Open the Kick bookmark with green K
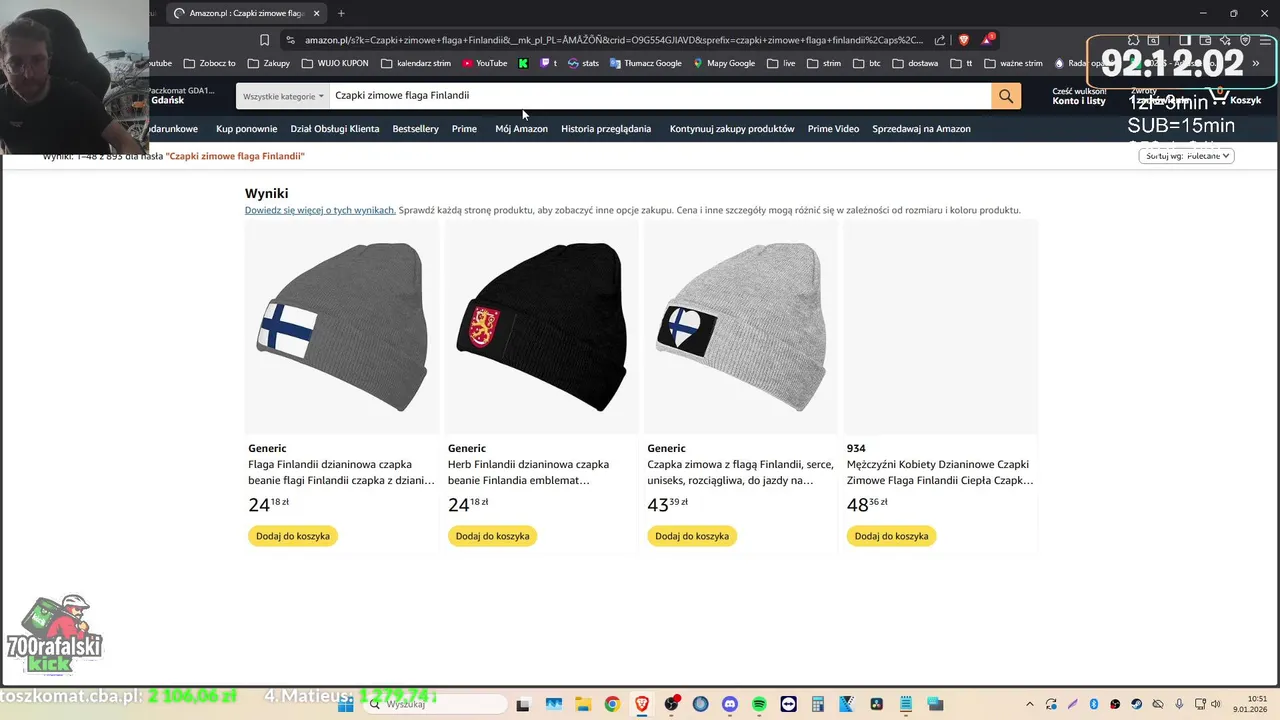 pyautogui.click(x=523, y=63)
